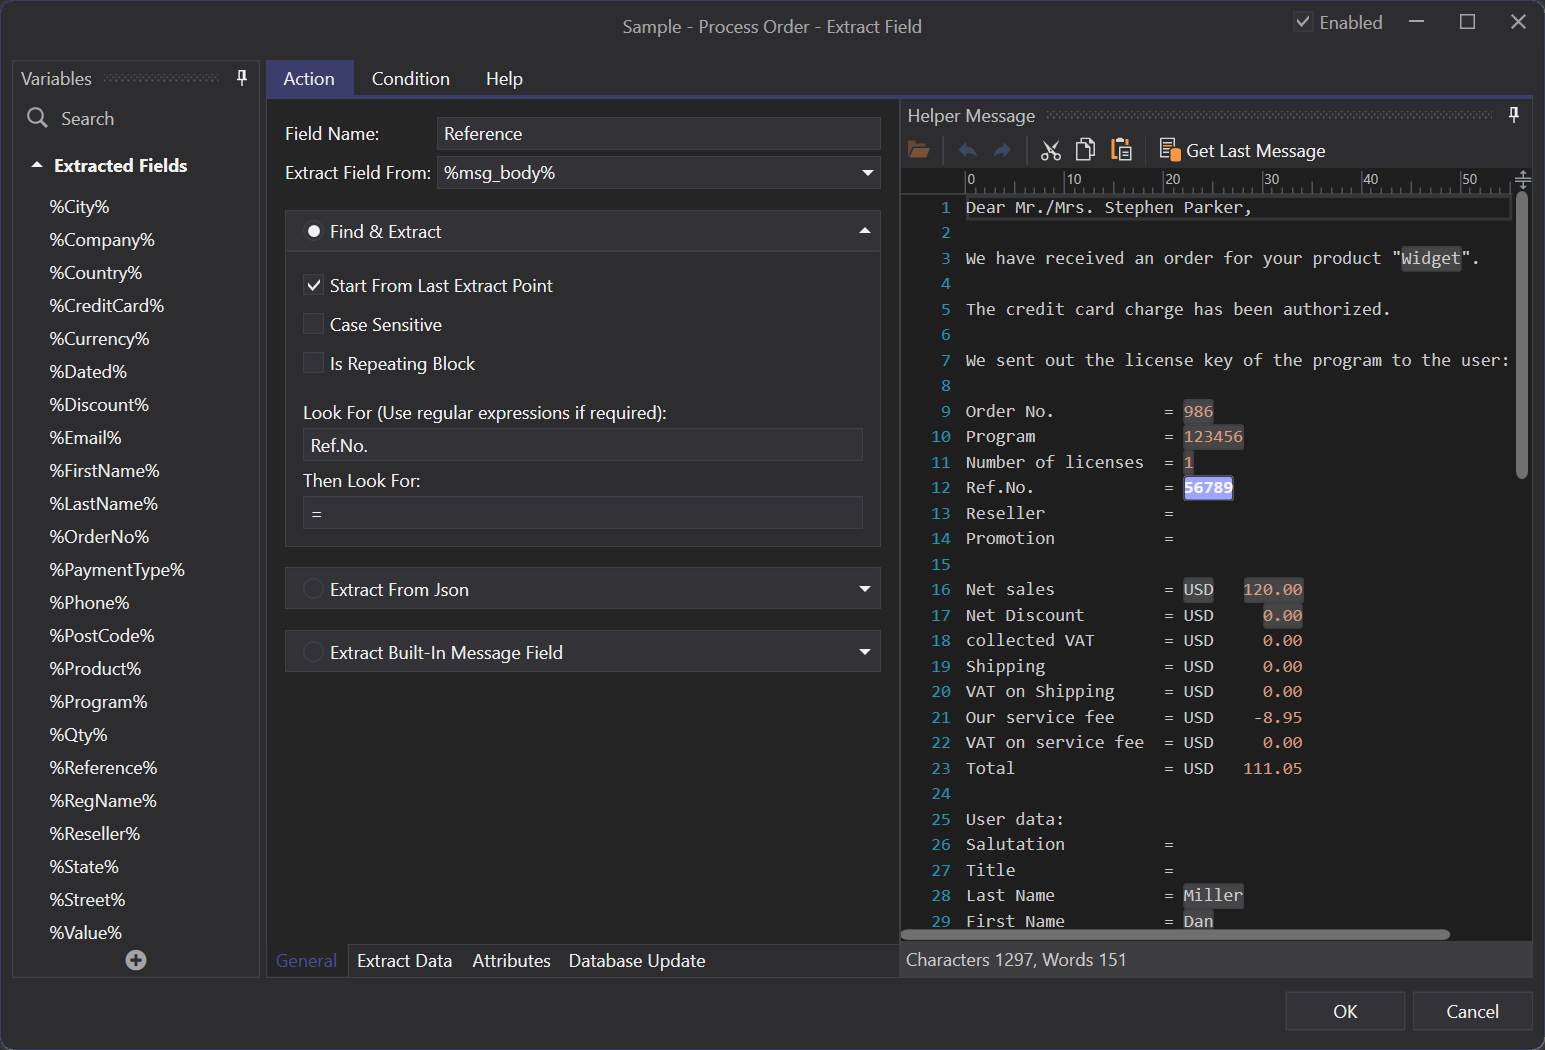Viewport: 1545px width, 1050px height.
Task: Select the General bottom tab
Action: (x=306, y=960)
